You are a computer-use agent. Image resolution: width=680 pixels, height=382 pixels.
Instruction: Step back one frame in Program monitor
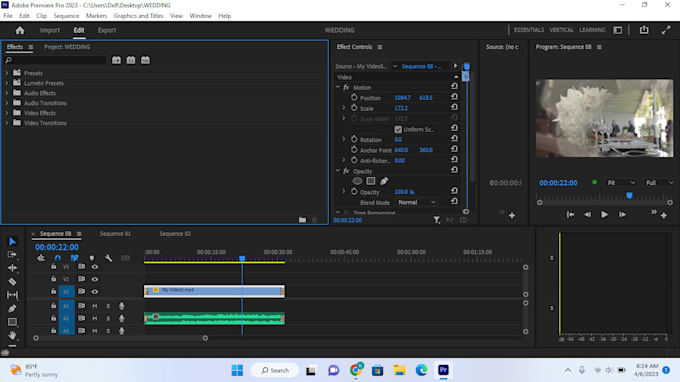tap(587, 215)
